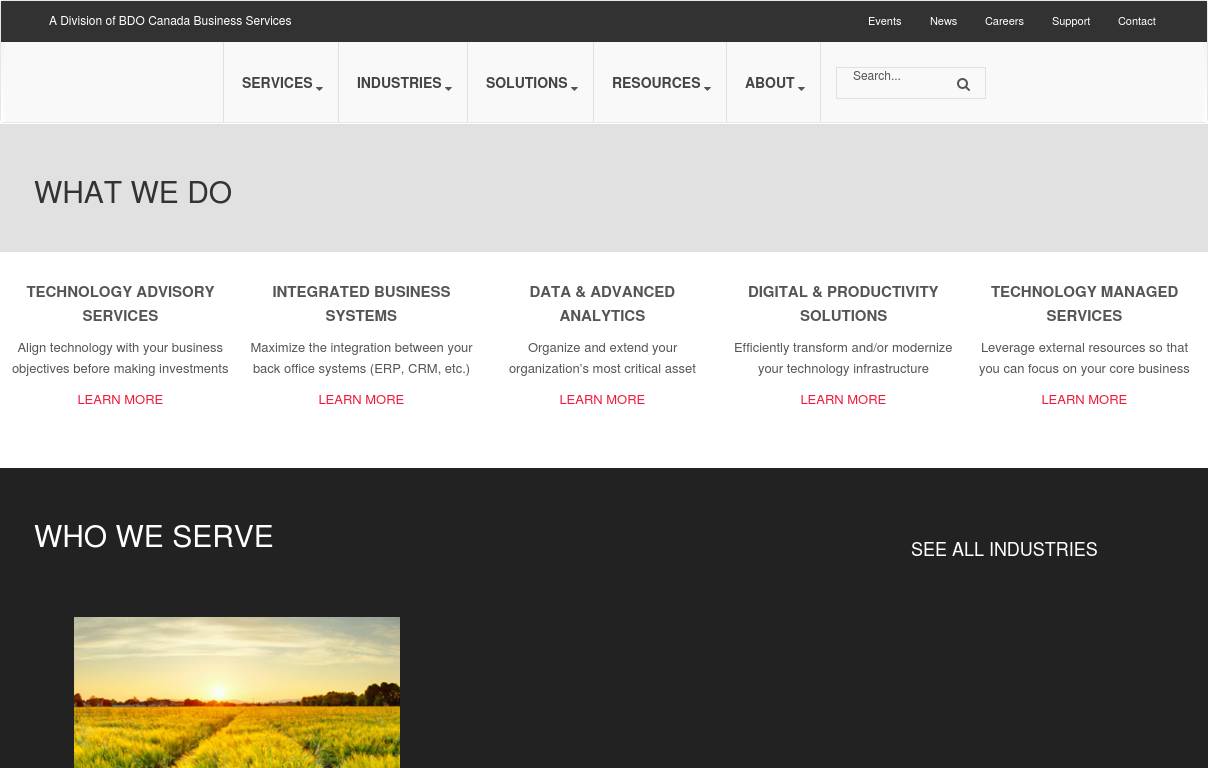Open the About navigation menu
This screenshot has width=1208, height=768.
coord(773,84)
